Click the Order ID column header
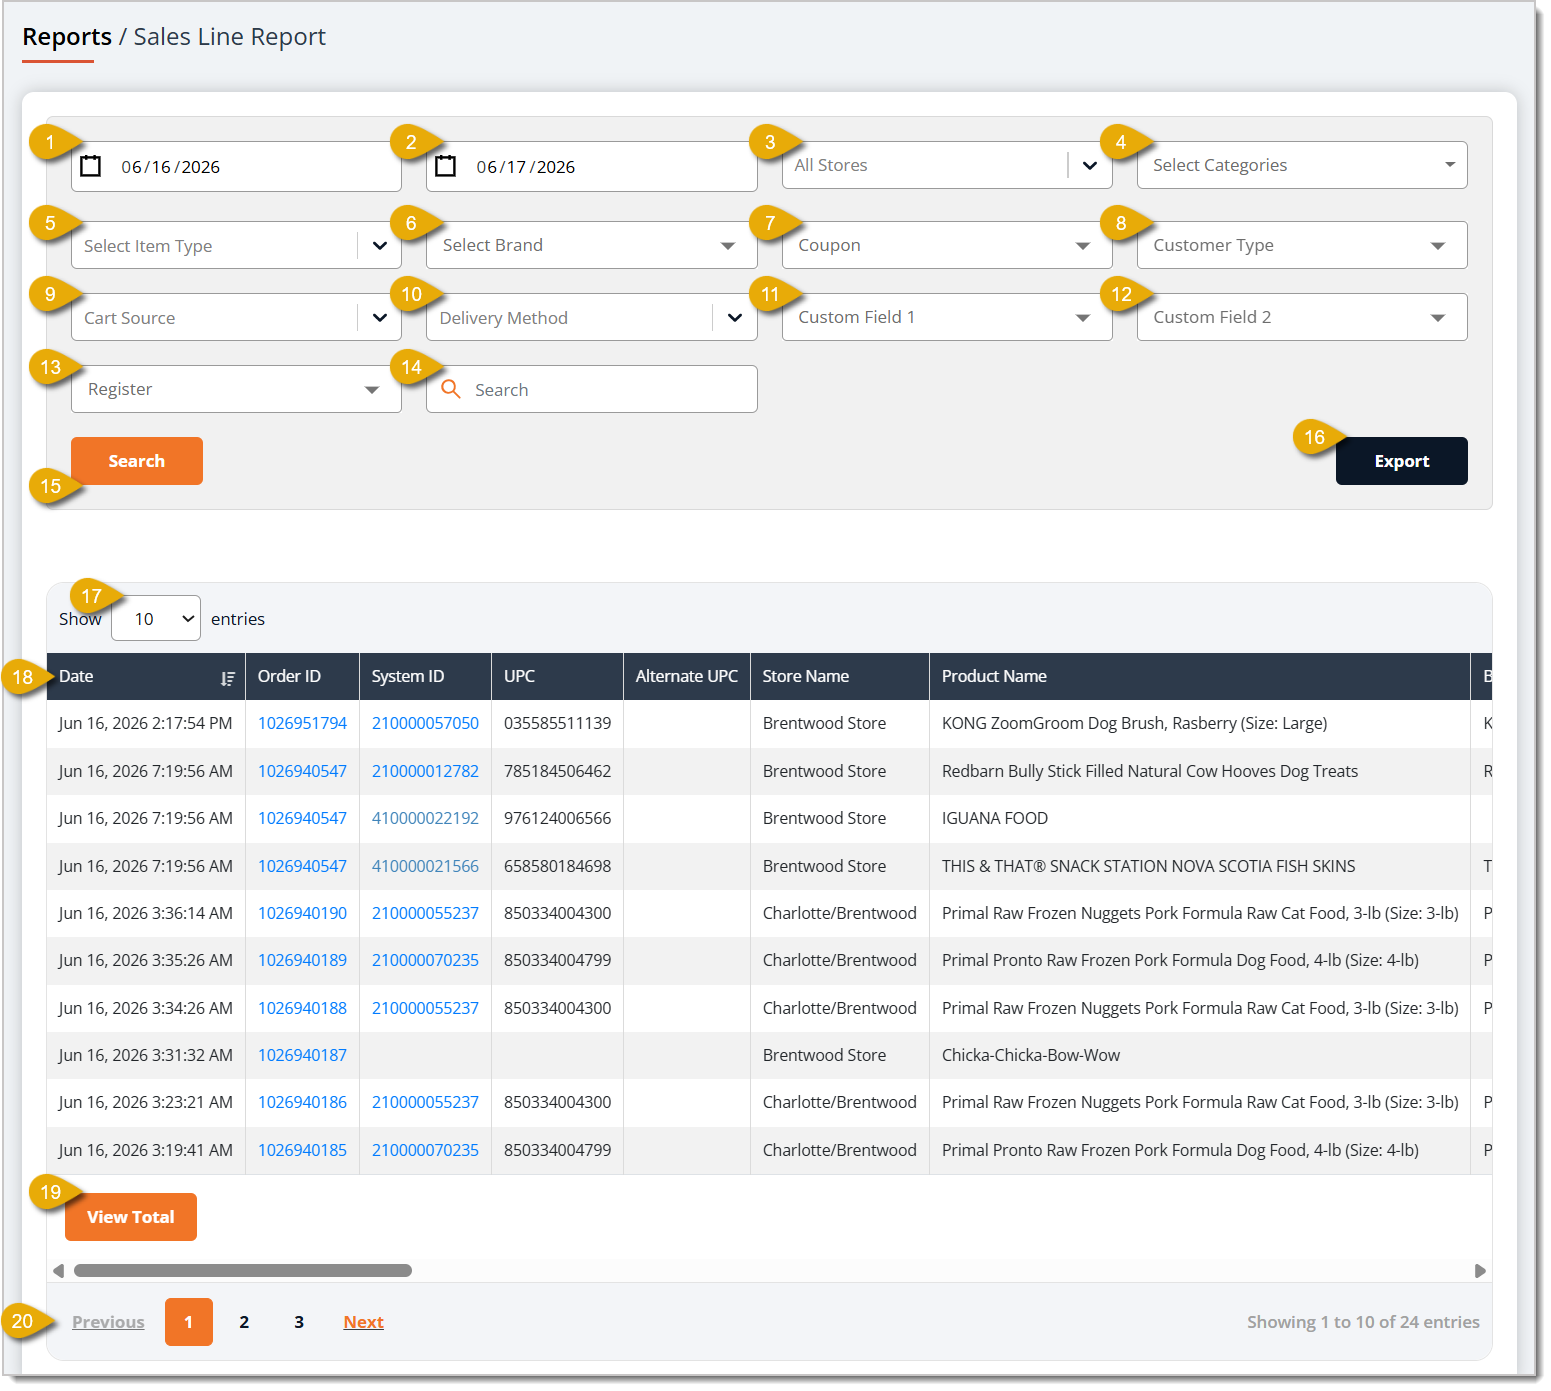This screenshot has height=1391, width=1551. pos(302,676)
